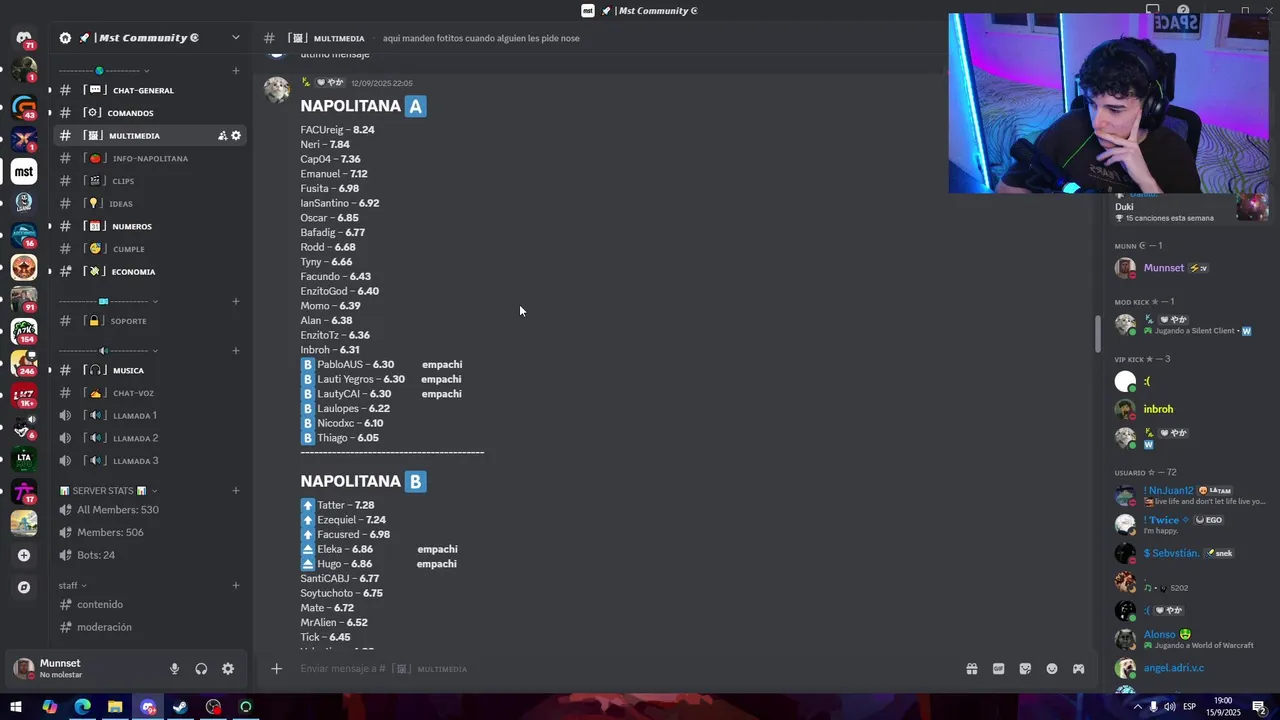Open the sticker picker

(x=1025, y=669)
